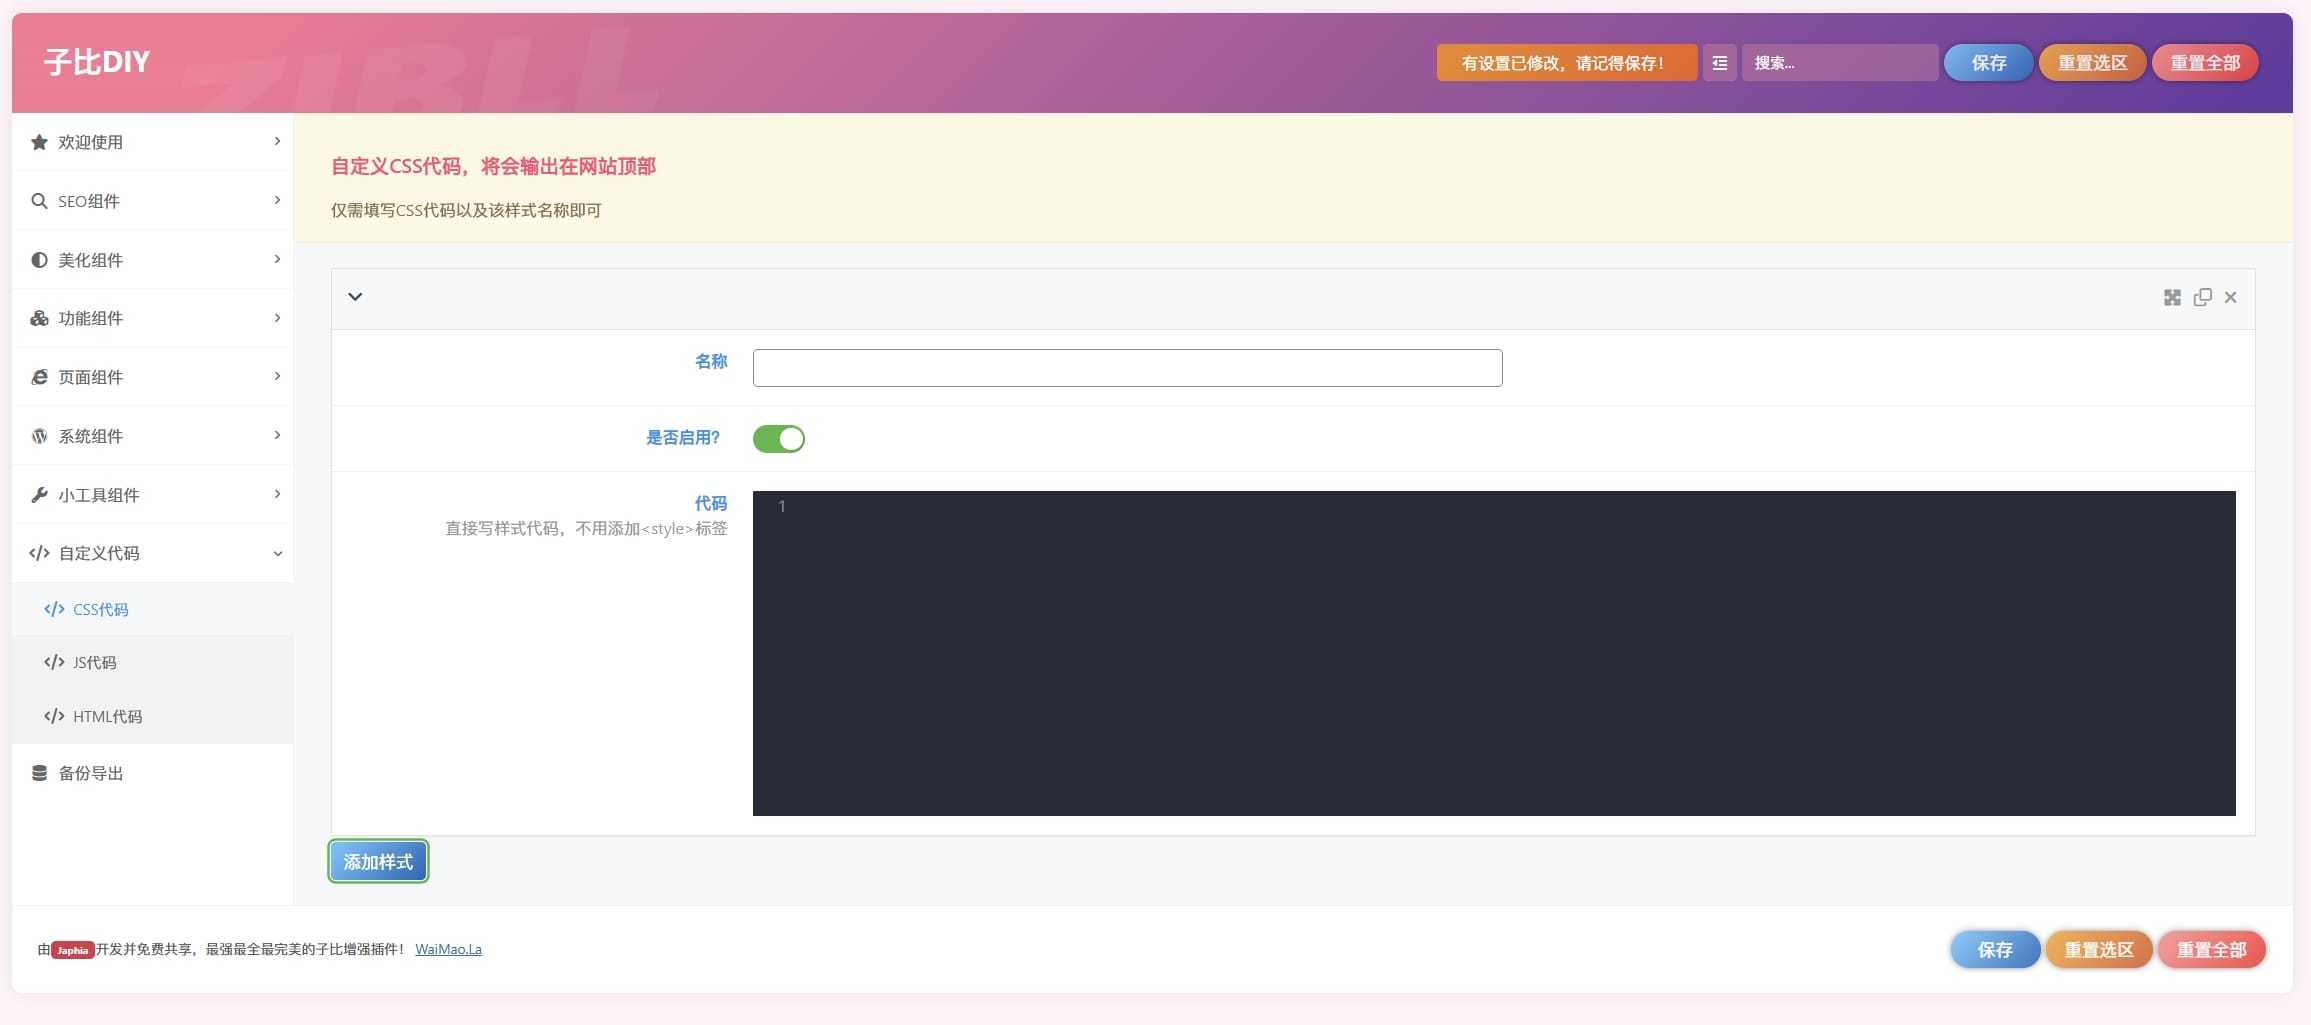2311x1025 pixels.
Task: Open the JS代码 submenu item
Action: click(94, 663)
